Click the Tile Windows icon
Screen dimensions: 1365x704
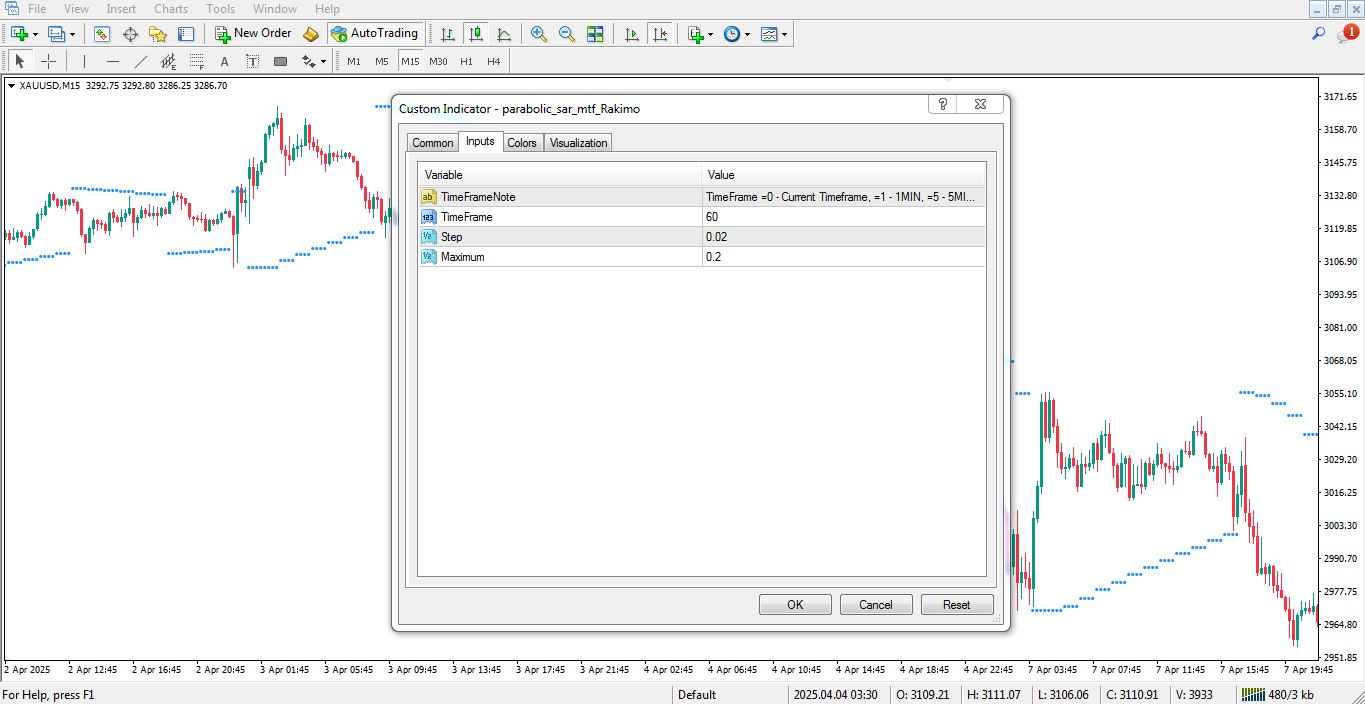click(x=595, y=34)
